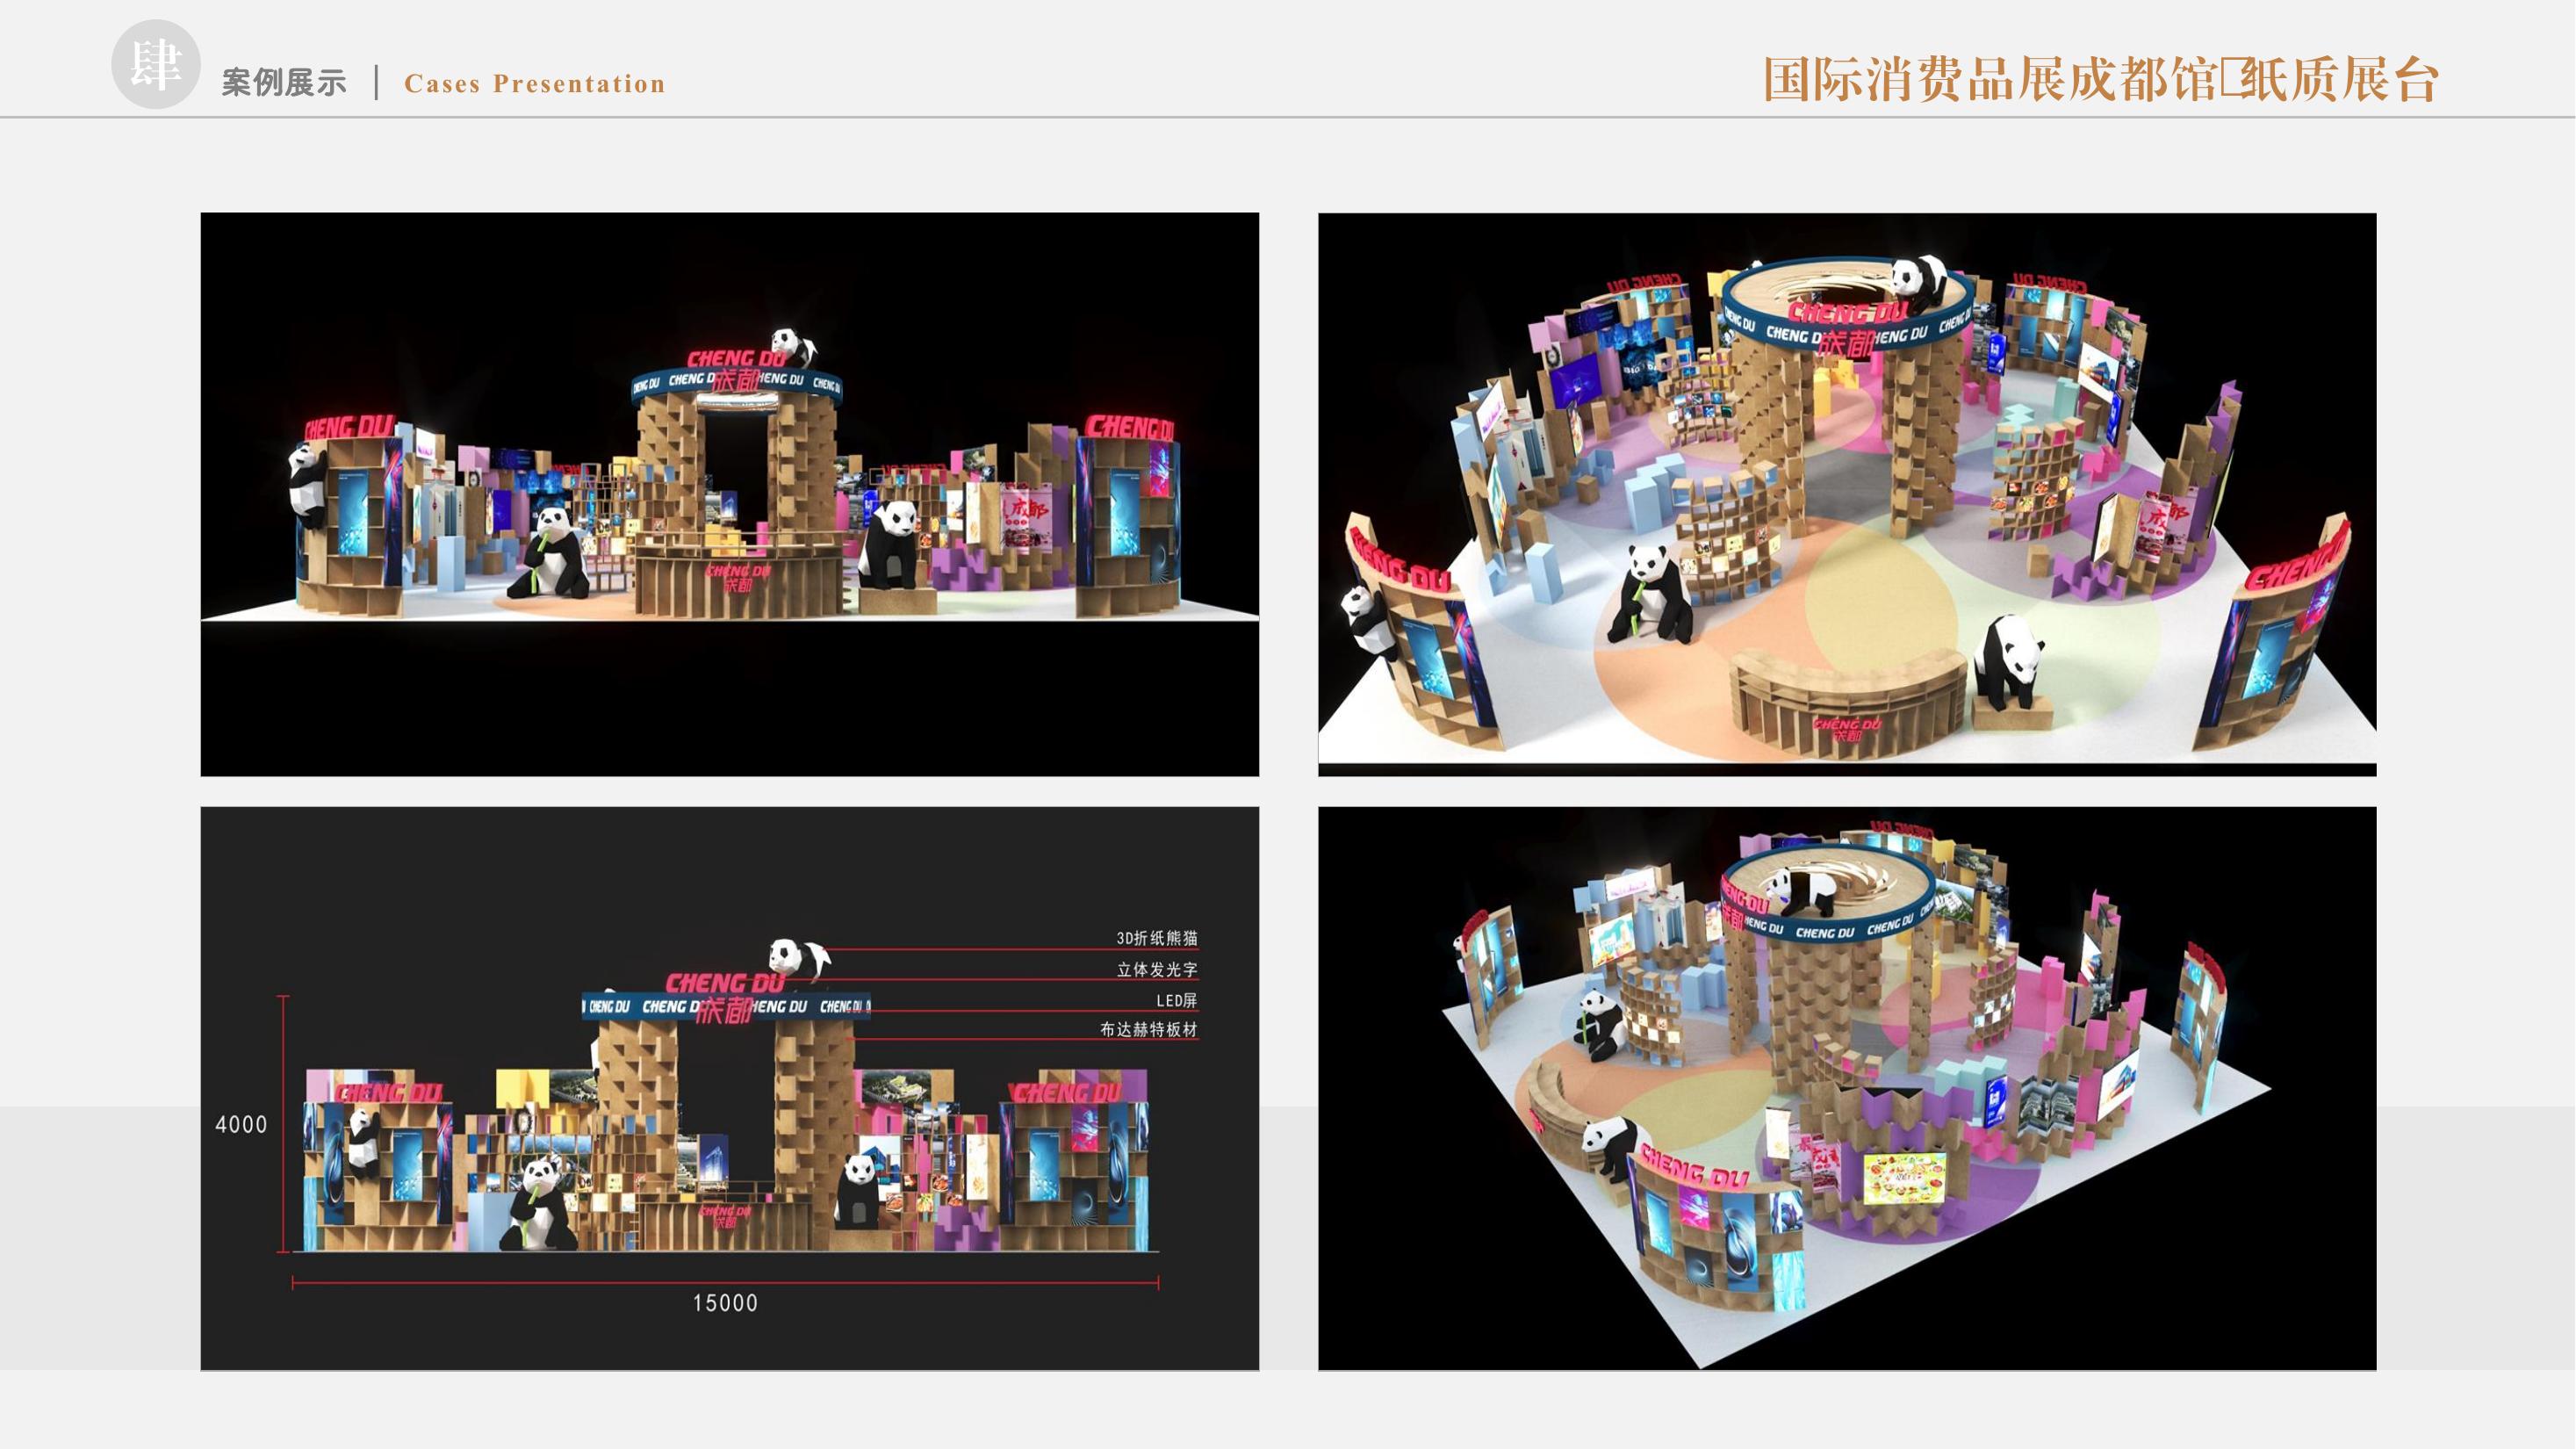This screenshot has height=1449, width=2576.
Task: Click the round 肆 section number badge
Action: tap(155, 64)
